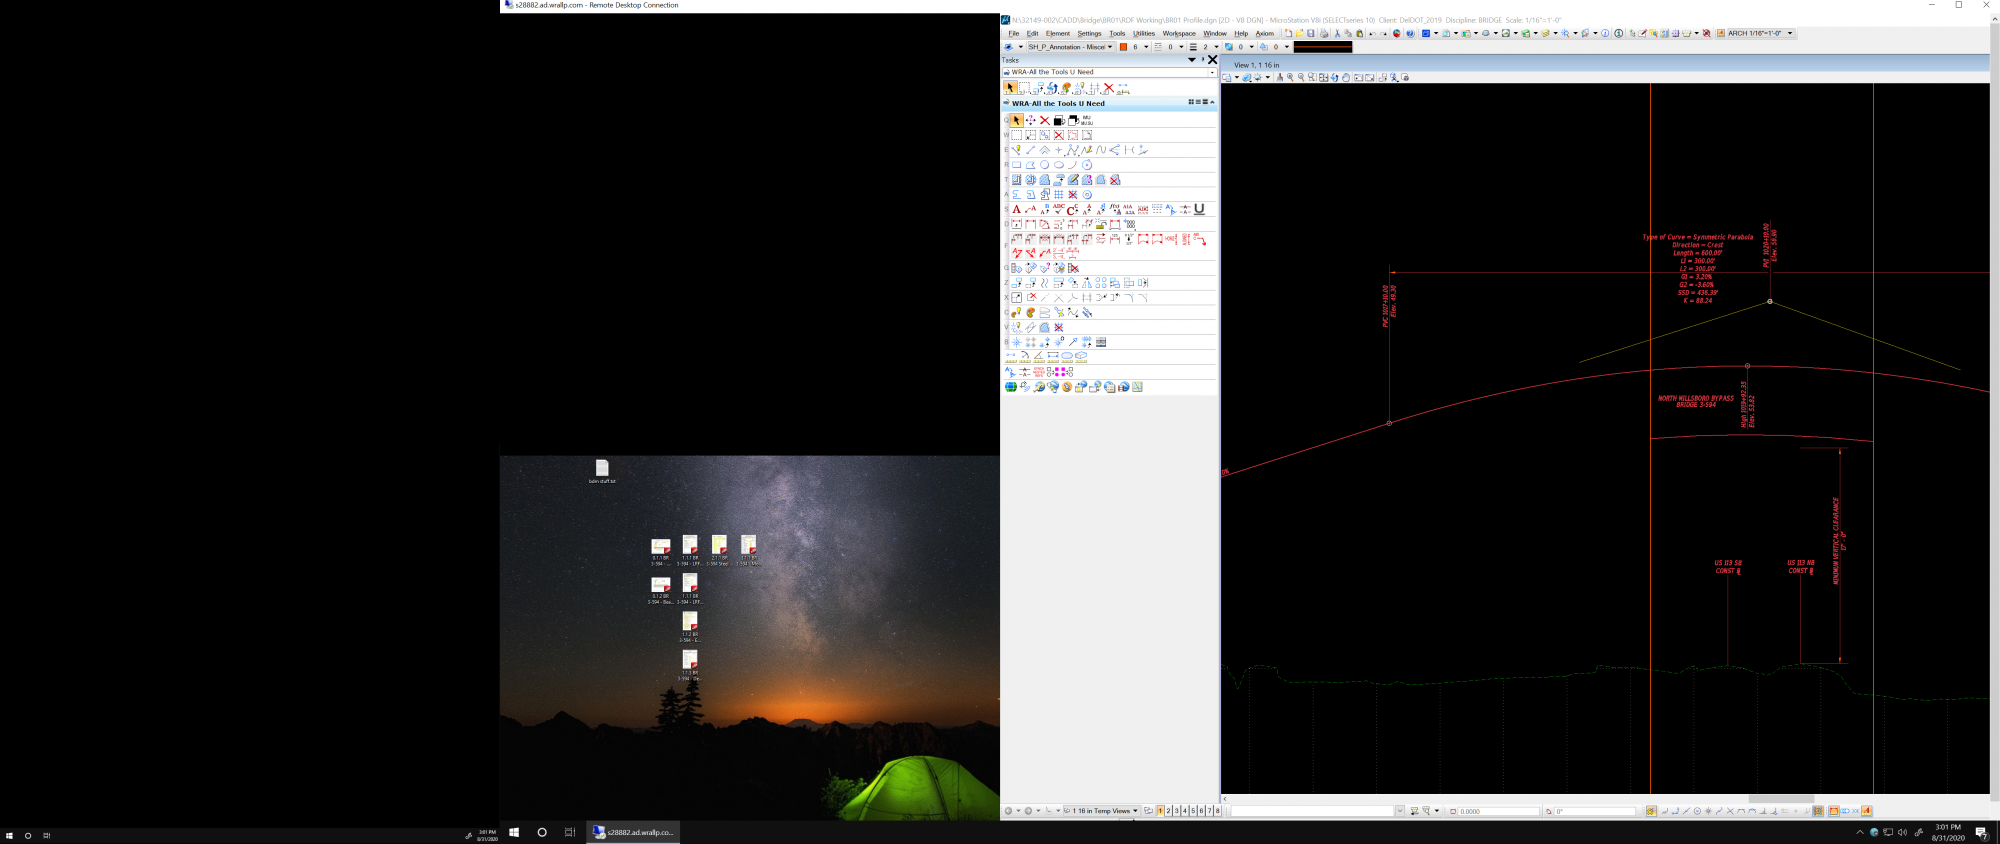Open the ARCH 1/16"=1'-0" scale dropdown
Image resolution: width=2000 pixels, height=844 pixels.
coord(1789,34)
